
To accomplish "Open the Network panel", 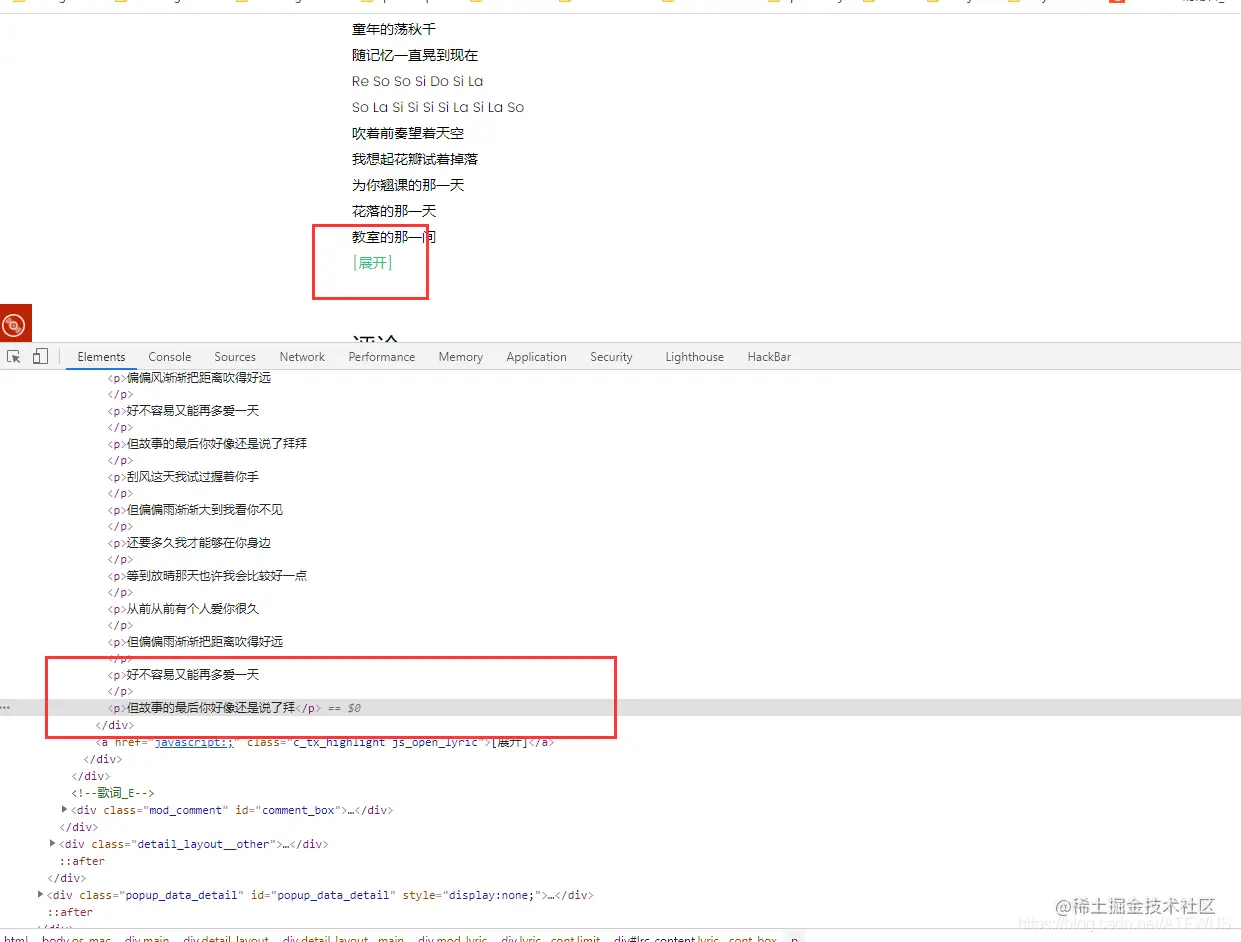I will 302,356.
